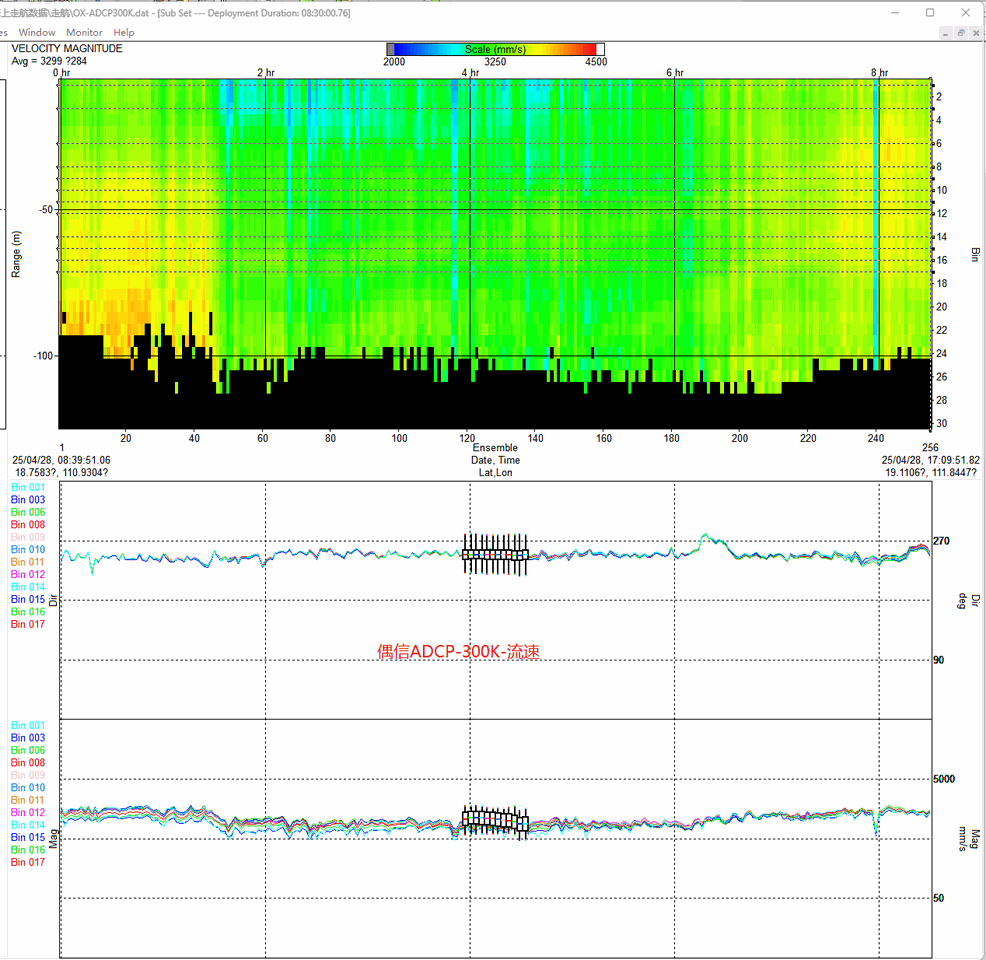
Task: Click the 4 hr marker above contour plot
Action: pos(469,73)
